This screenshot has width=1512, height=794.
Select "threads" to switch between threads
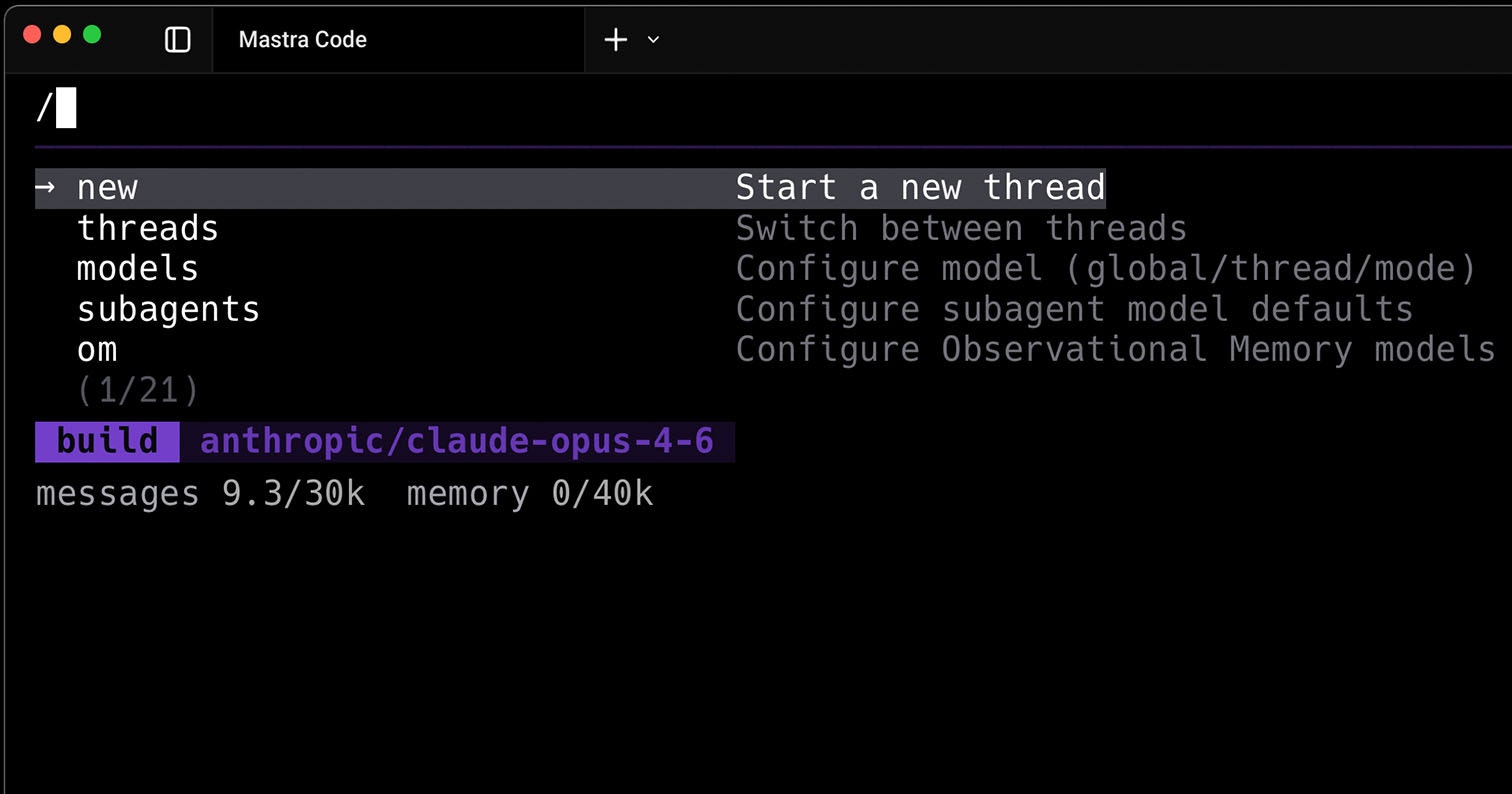point(147,228)
